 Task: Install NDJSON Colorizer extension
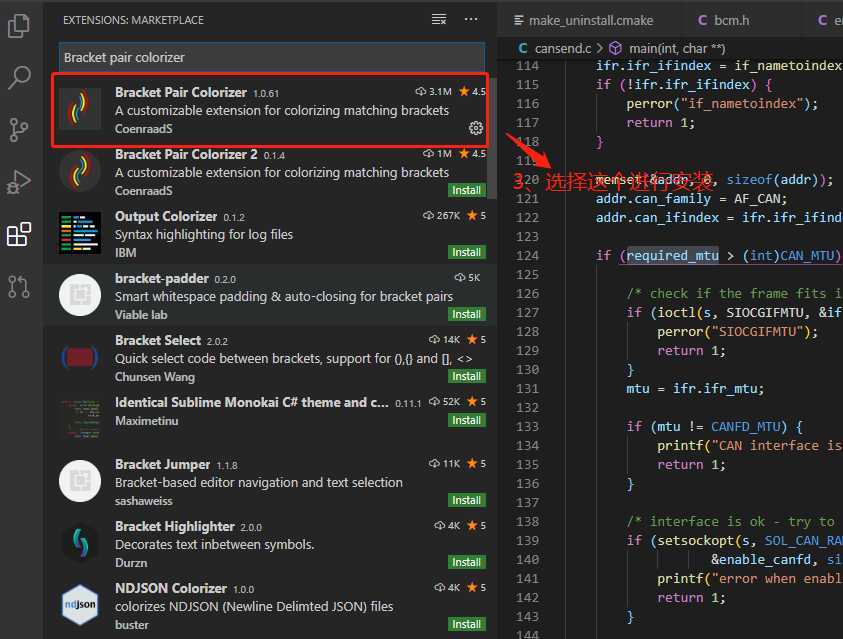click(467, 624)
